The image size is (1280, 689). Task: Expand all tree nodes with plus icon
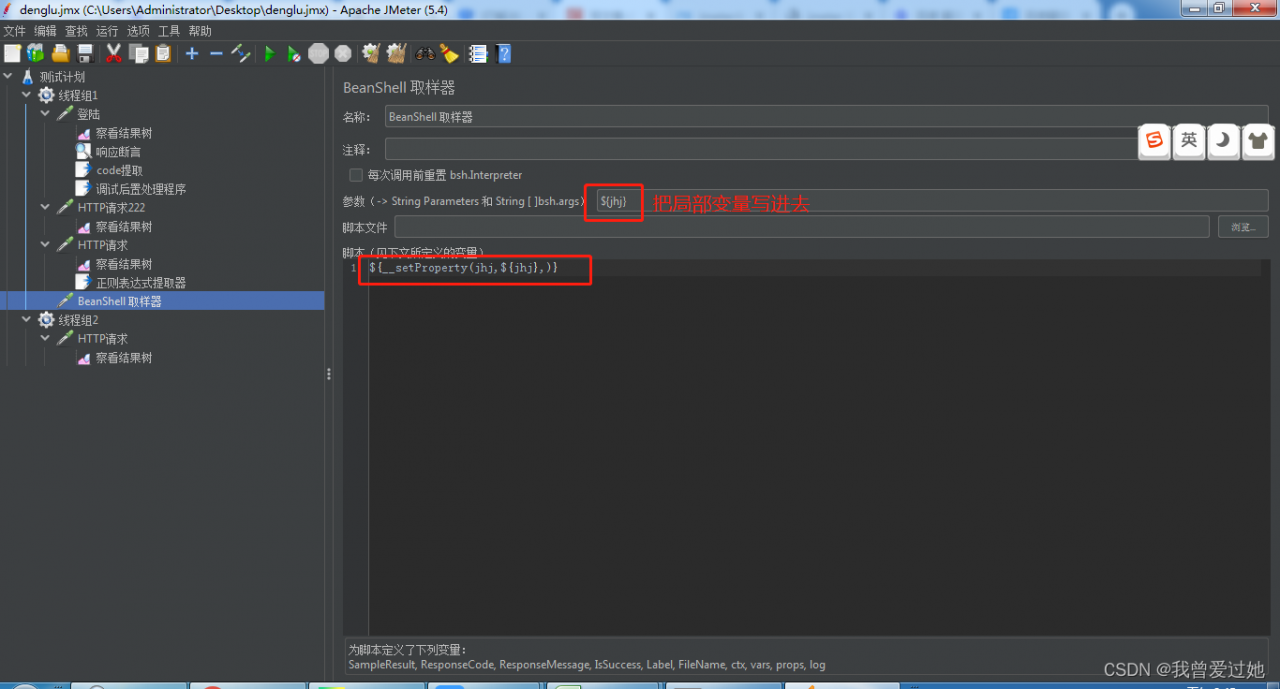[x=192, y=53]
